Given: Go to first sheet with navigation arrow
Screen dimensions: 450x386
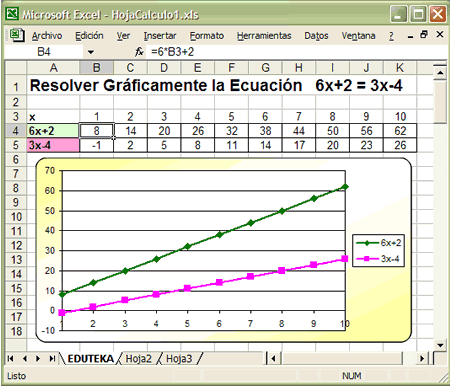Looking at the screenshot, I should pyautogui.click(x=10, y=359).
